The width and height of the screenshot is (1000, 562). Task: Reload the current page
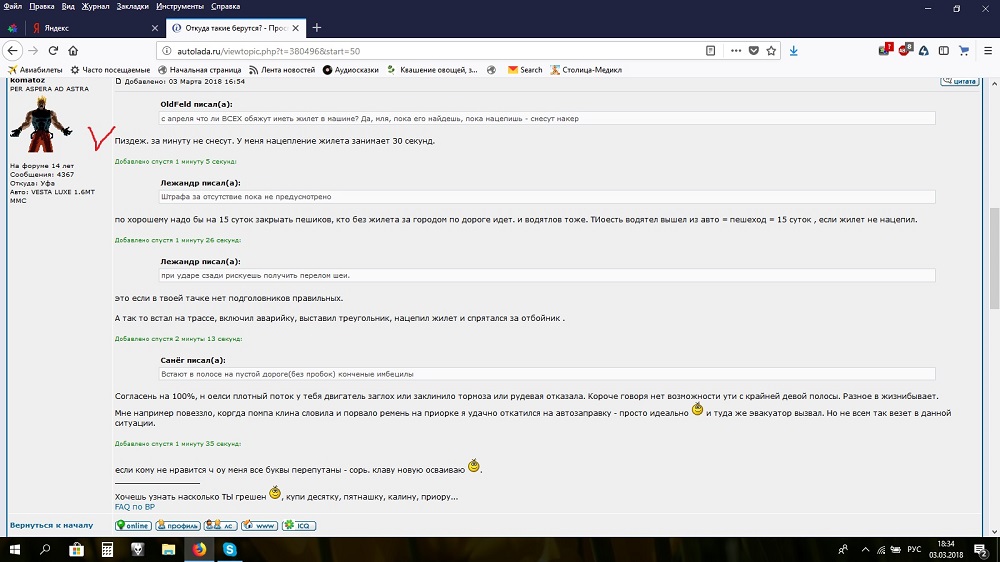tap(53, 50)
